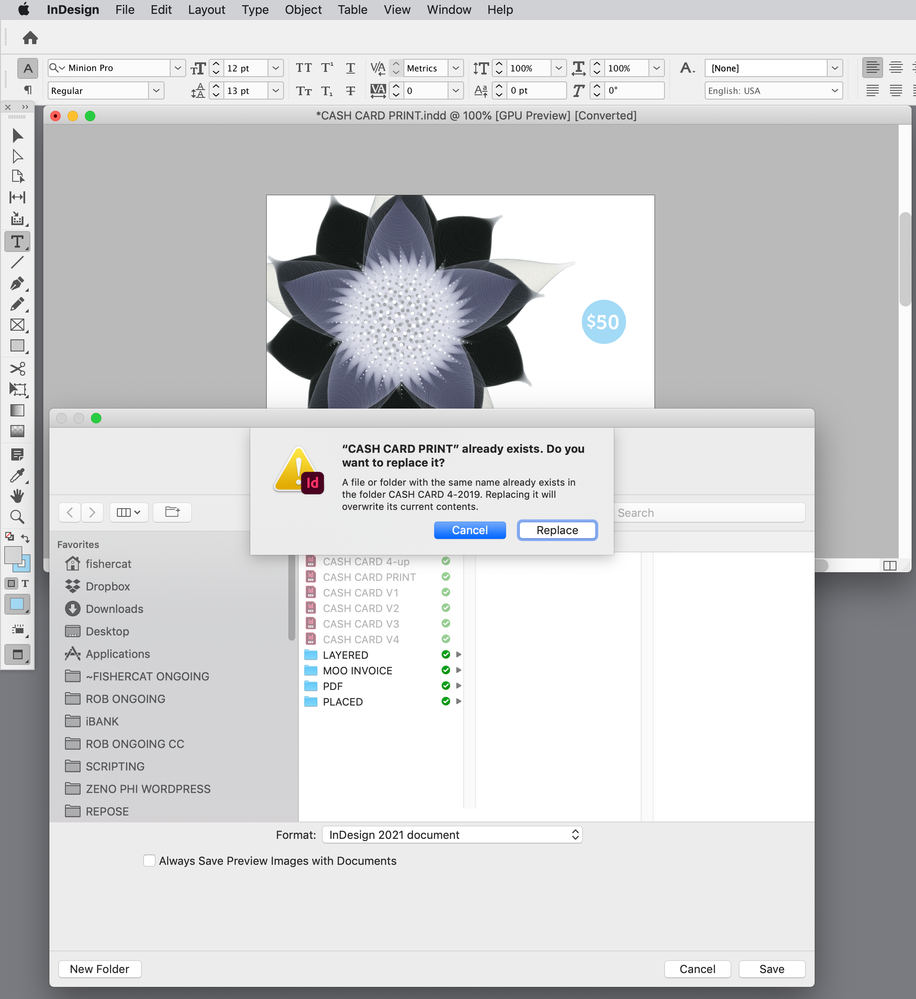
Task: Select the Zoom tool
Action: tap(17, 517)
